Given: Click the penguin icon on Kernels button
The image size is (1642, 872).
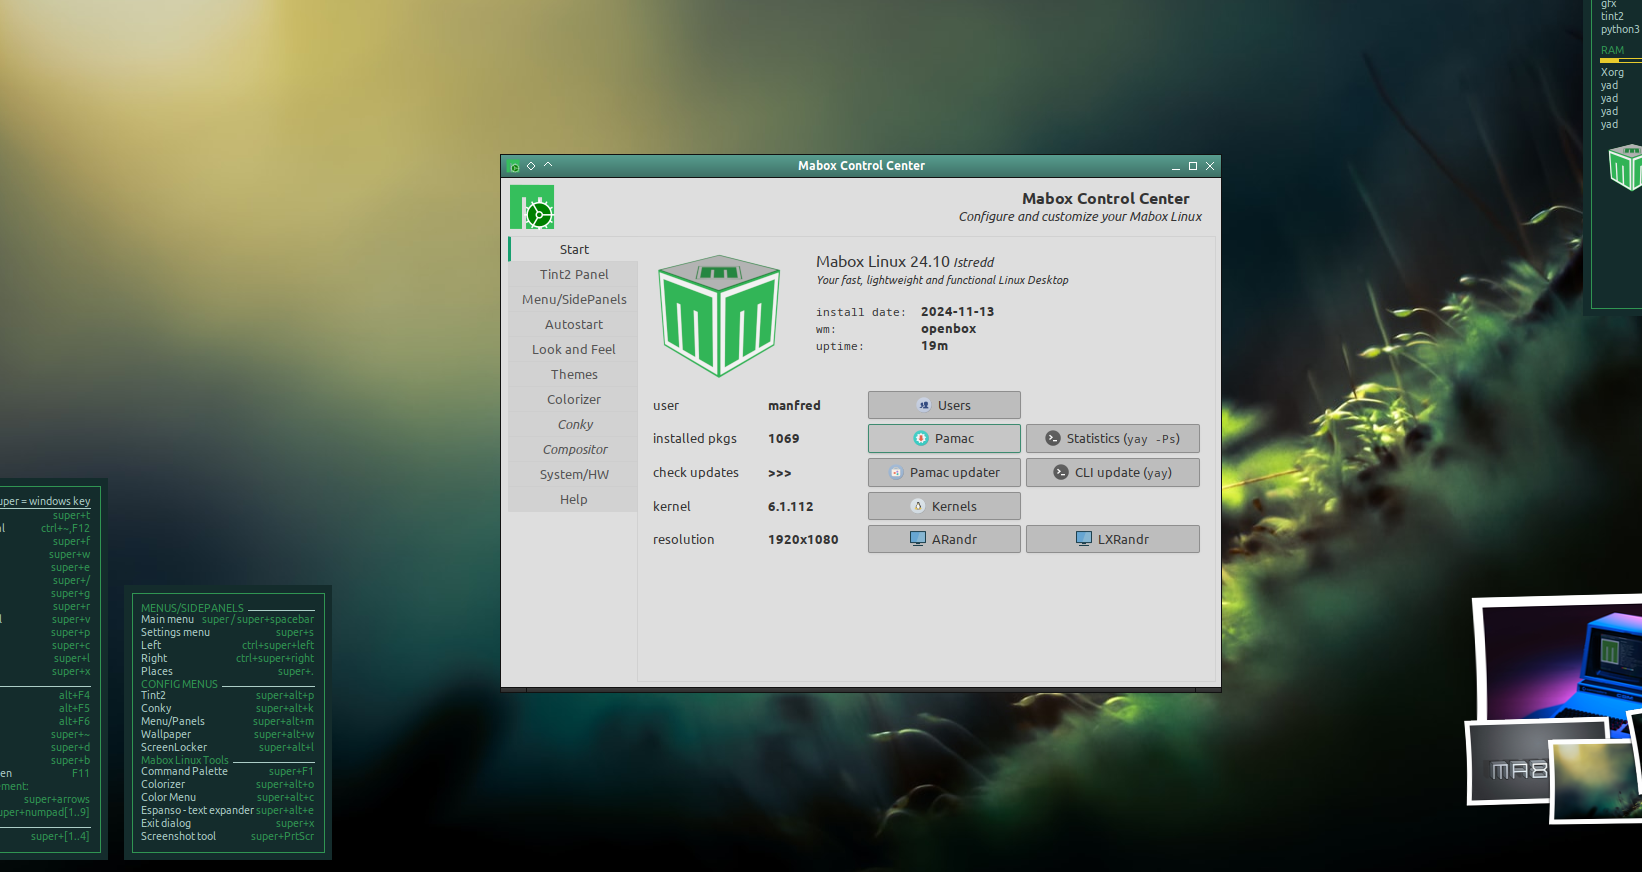Looking at the screenshot, I should click(918, 506).
